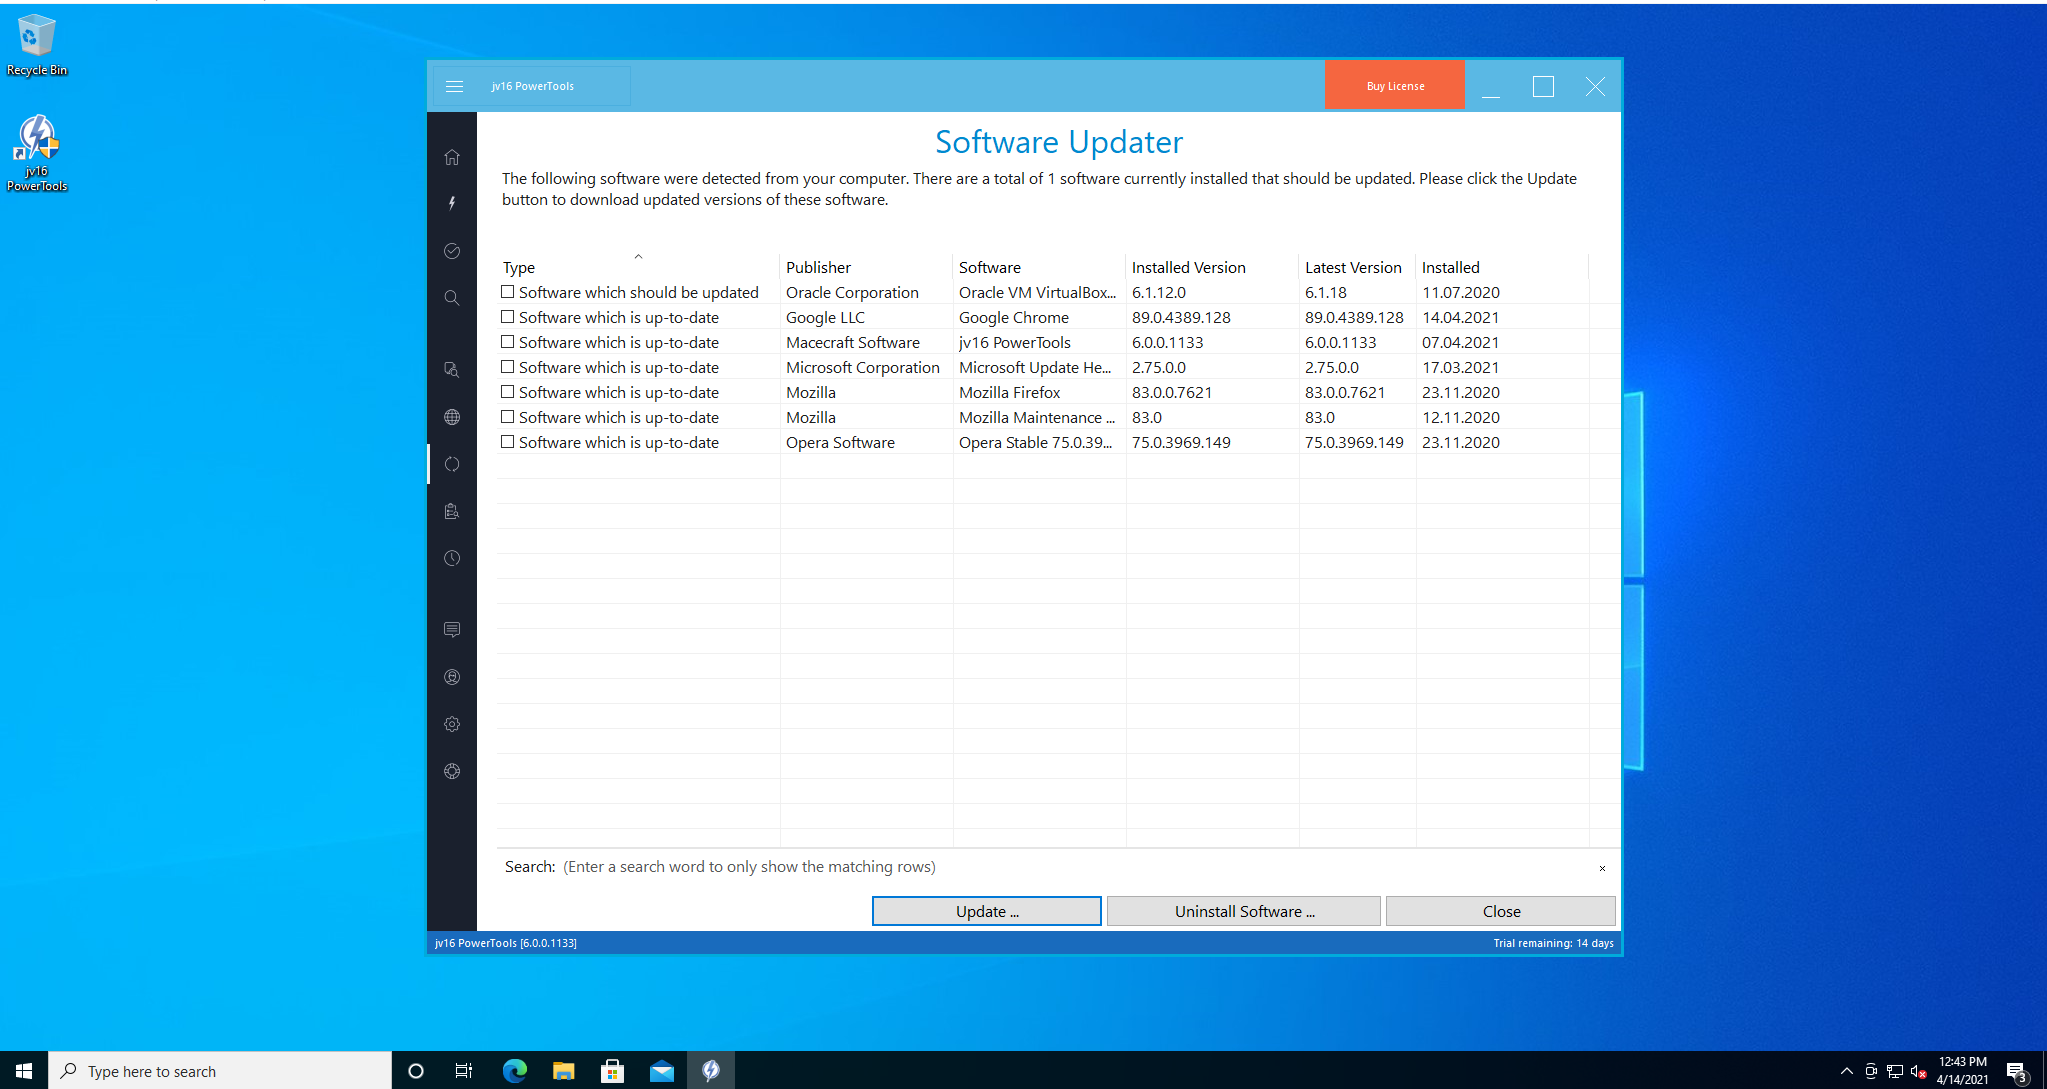
Task: Sort by Latest Version column header
Action: tap(1352, 267)
